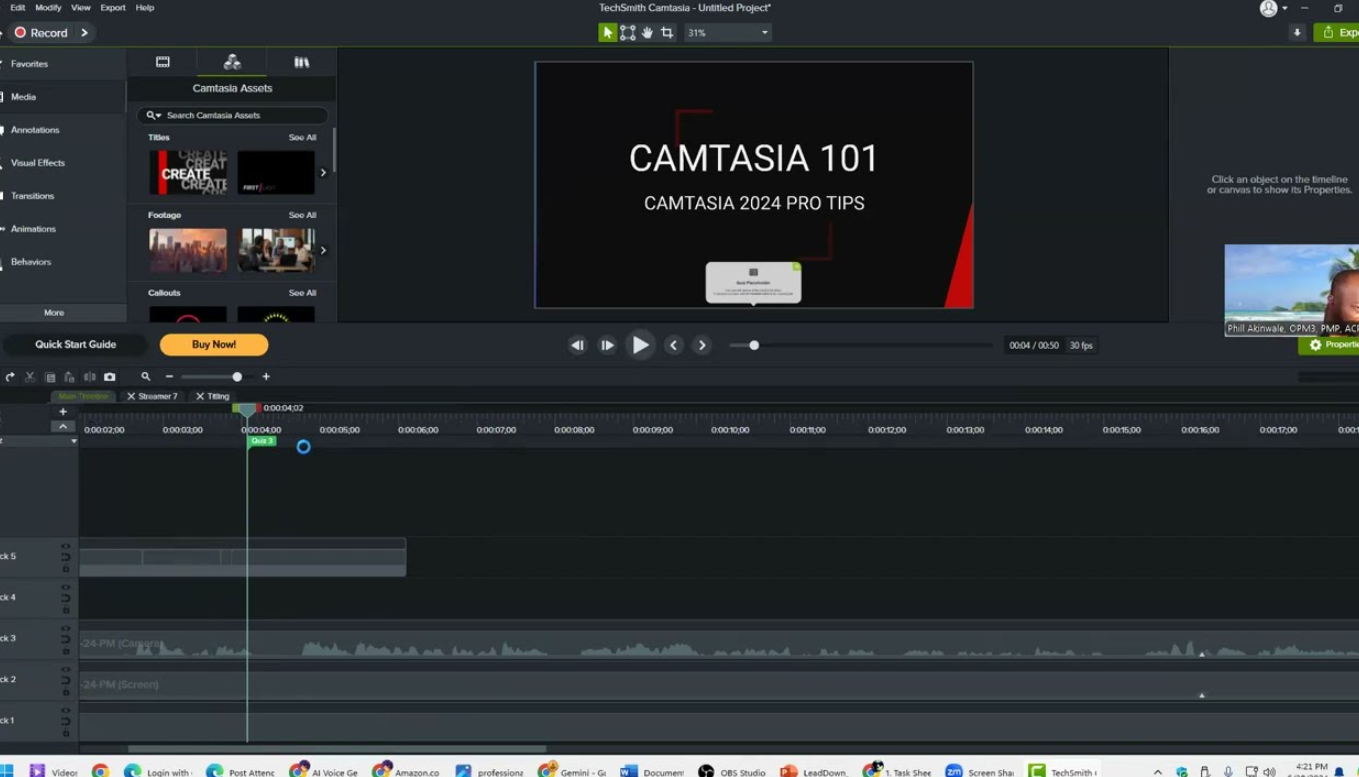Click the split clip icon

tap(90, 377)
